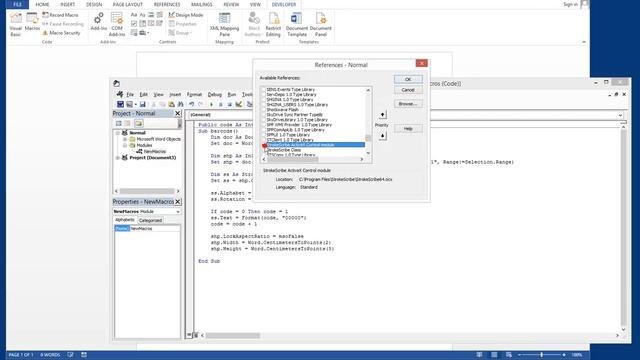Open Legacy Tools dropdown in Controls group
This screenshot has width=640, height=360.
click(x=144, y=33)
